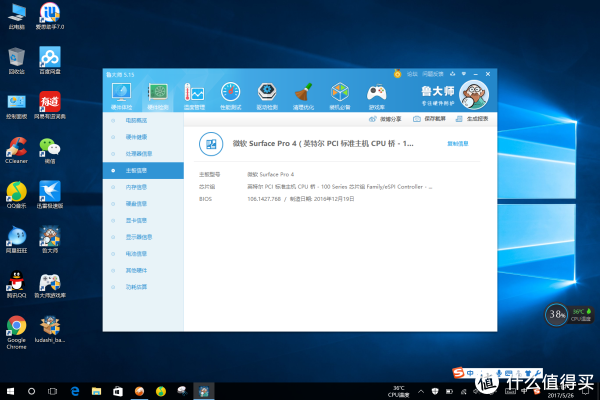
Task: Open ludashi_ba... installer package icon
Action: (x=50, y=329)
